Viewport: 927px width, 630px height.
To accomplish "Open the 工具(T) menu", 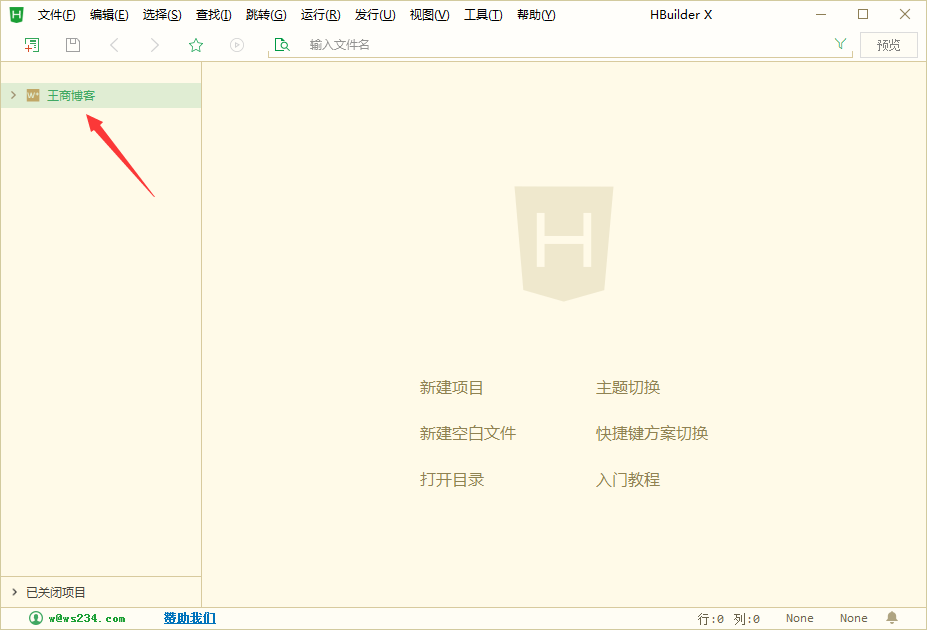I will point(483,15).
